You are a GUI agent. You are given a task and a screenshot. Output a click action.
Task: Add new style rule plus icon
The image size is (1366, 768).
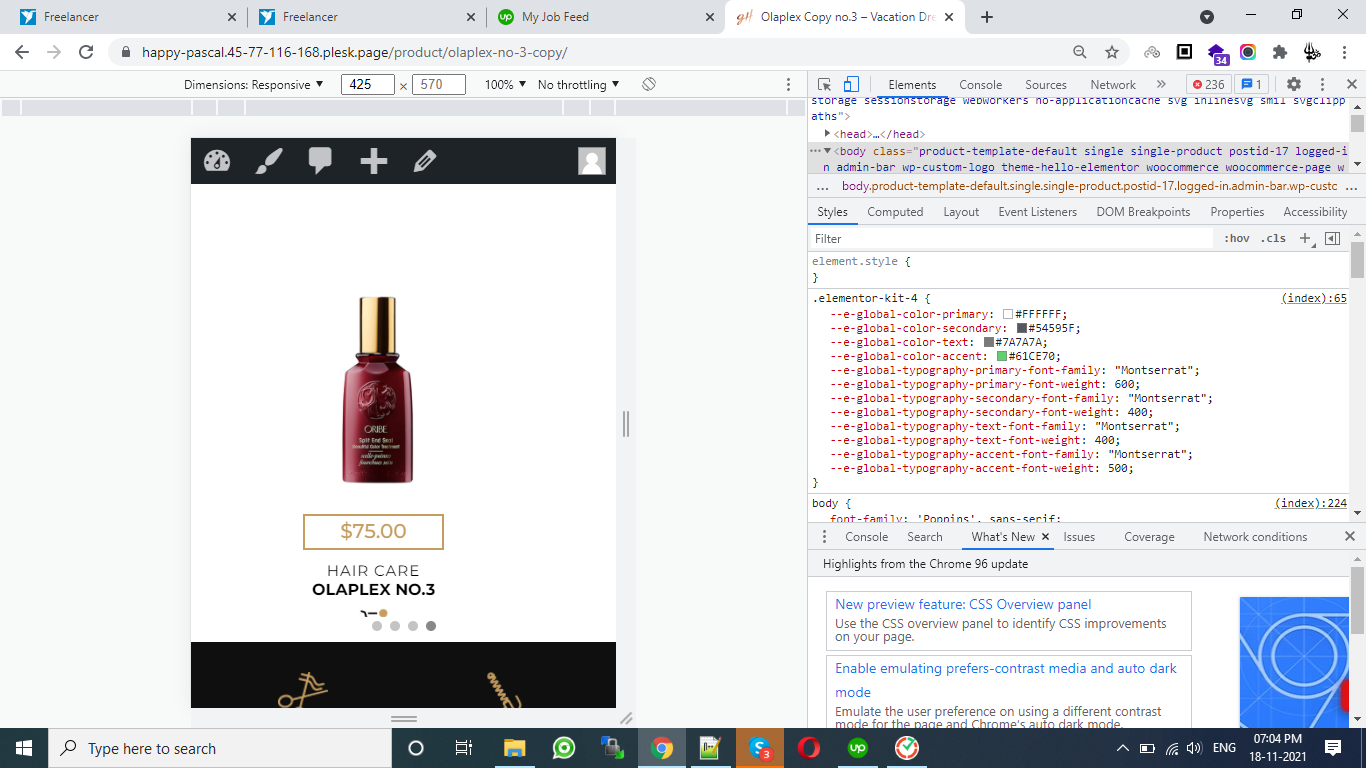click(x=1304, y=238)
